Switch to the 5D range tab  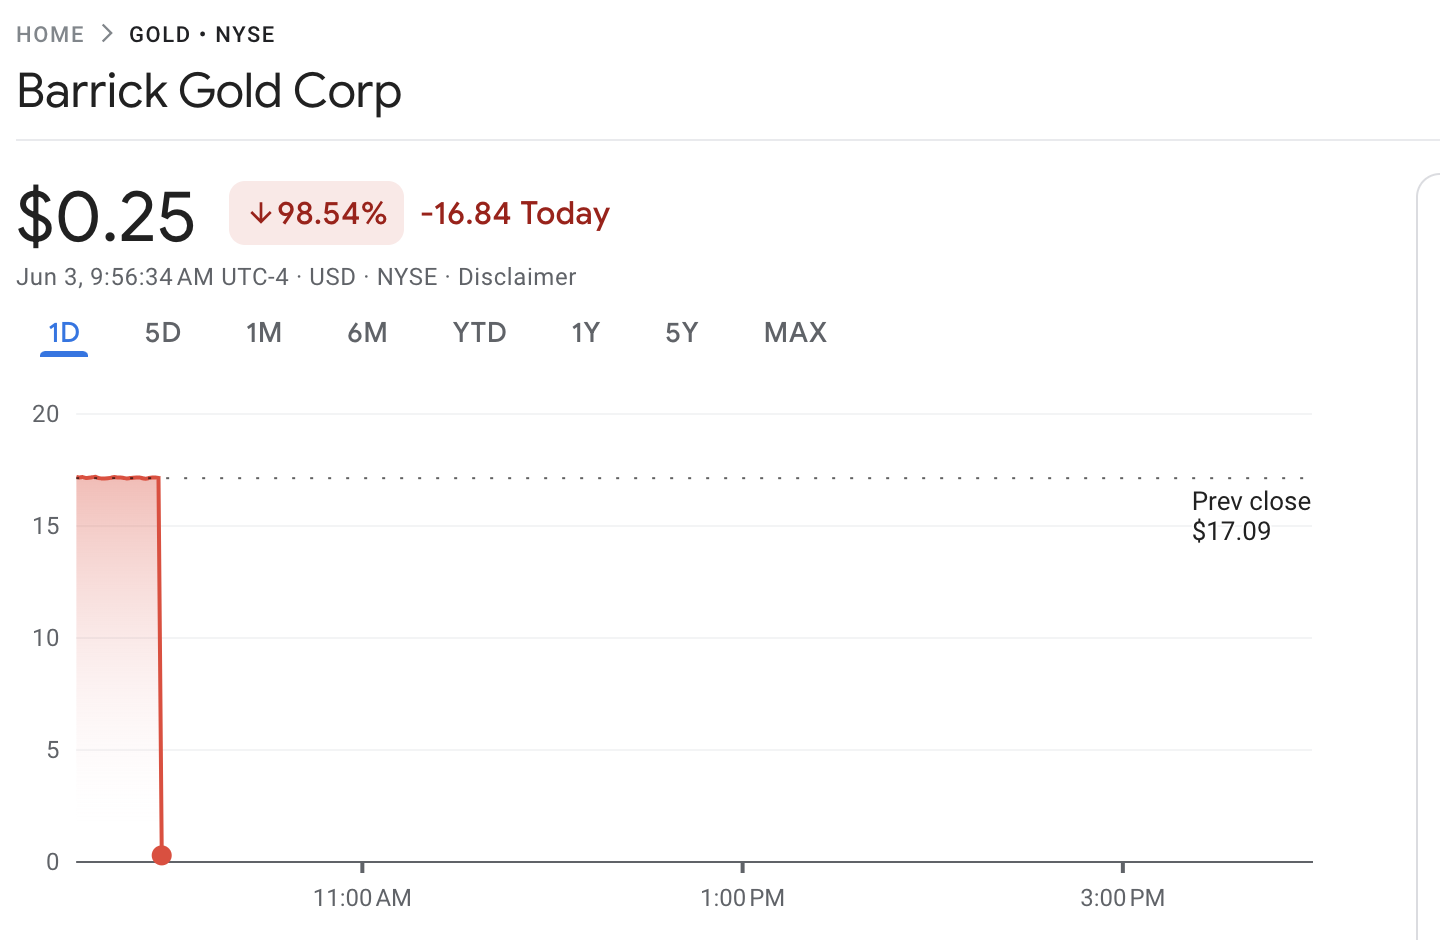(x=163, y=333)
